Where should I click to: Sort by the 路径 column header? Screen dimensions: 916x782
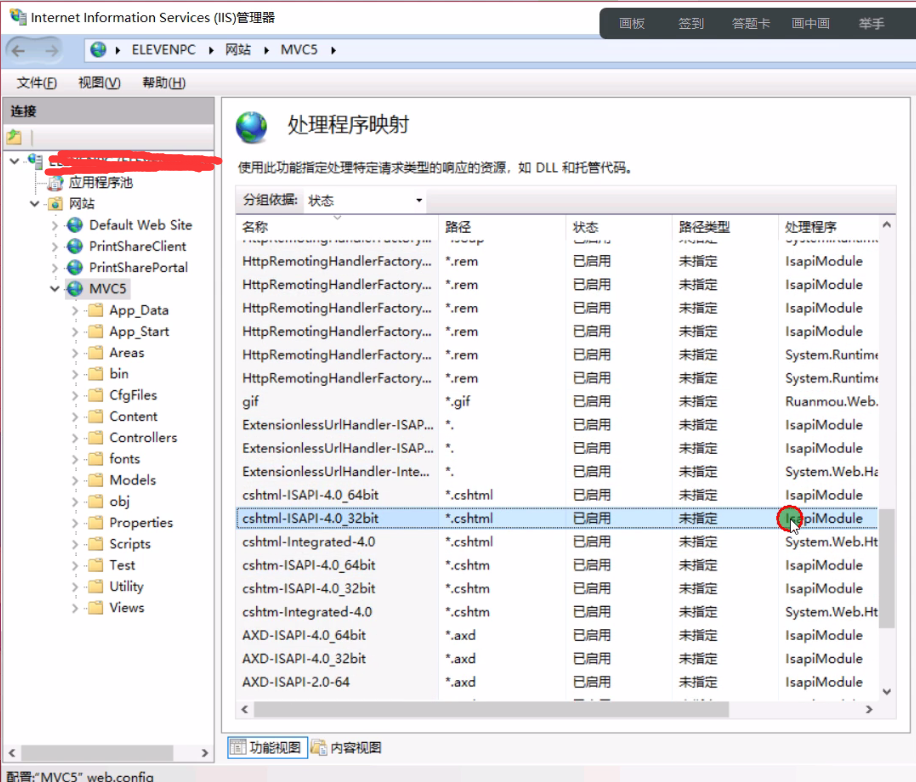(x=502, y=227)
